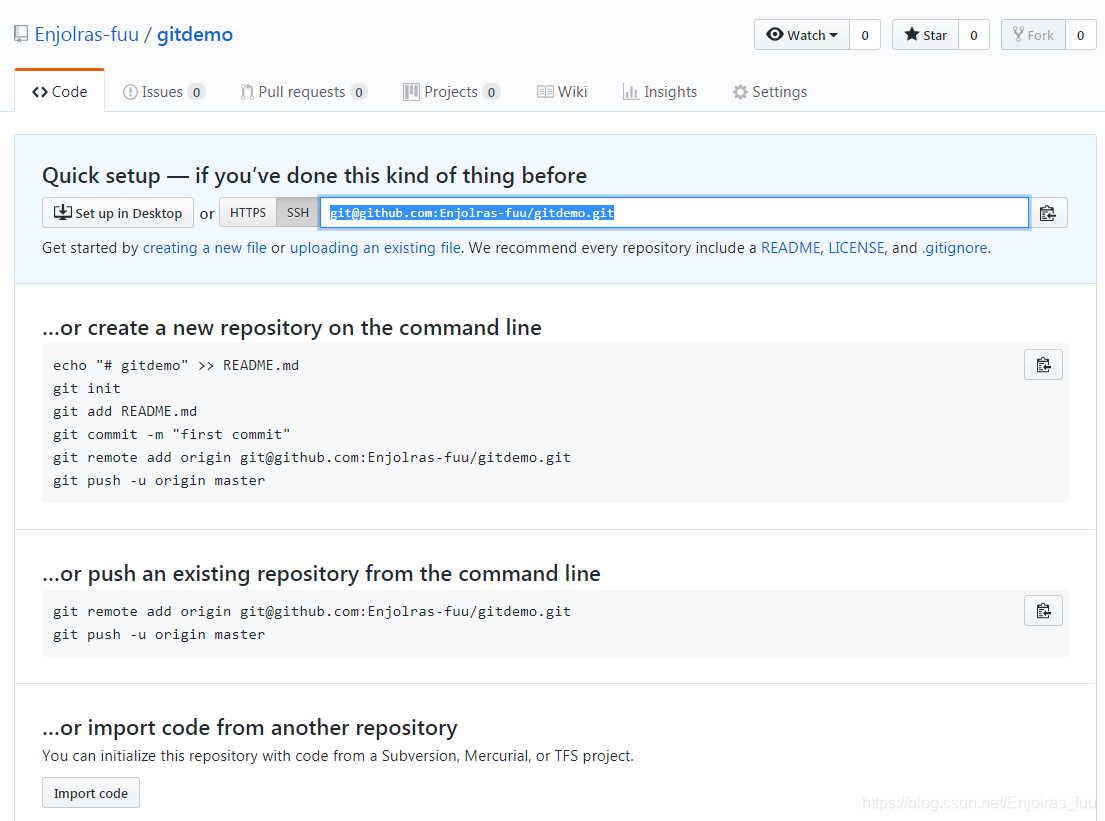The height and width of the screenshot is (821, 1105).
Task: Open the README recommendation link
Action: [791, 248]
